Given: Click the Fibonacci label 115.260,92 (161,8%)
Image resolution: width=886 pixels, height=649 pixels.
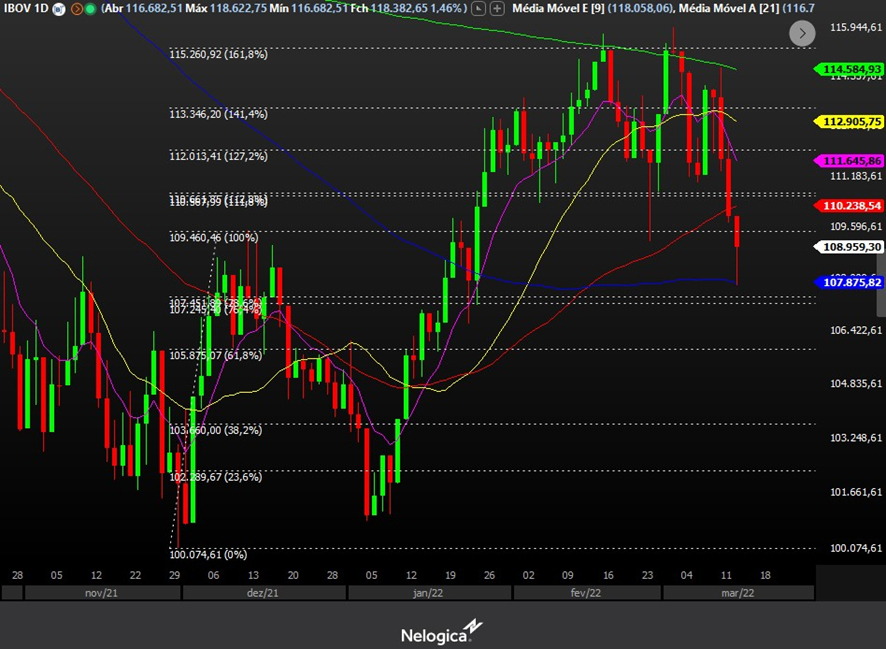Looking at the screenshot, I should [218, 55].
